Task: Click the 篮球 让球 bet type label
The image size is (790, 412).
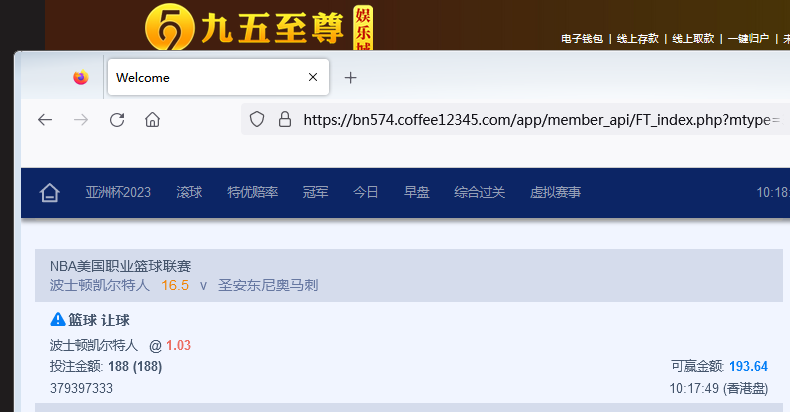Action: pos(99,320)
